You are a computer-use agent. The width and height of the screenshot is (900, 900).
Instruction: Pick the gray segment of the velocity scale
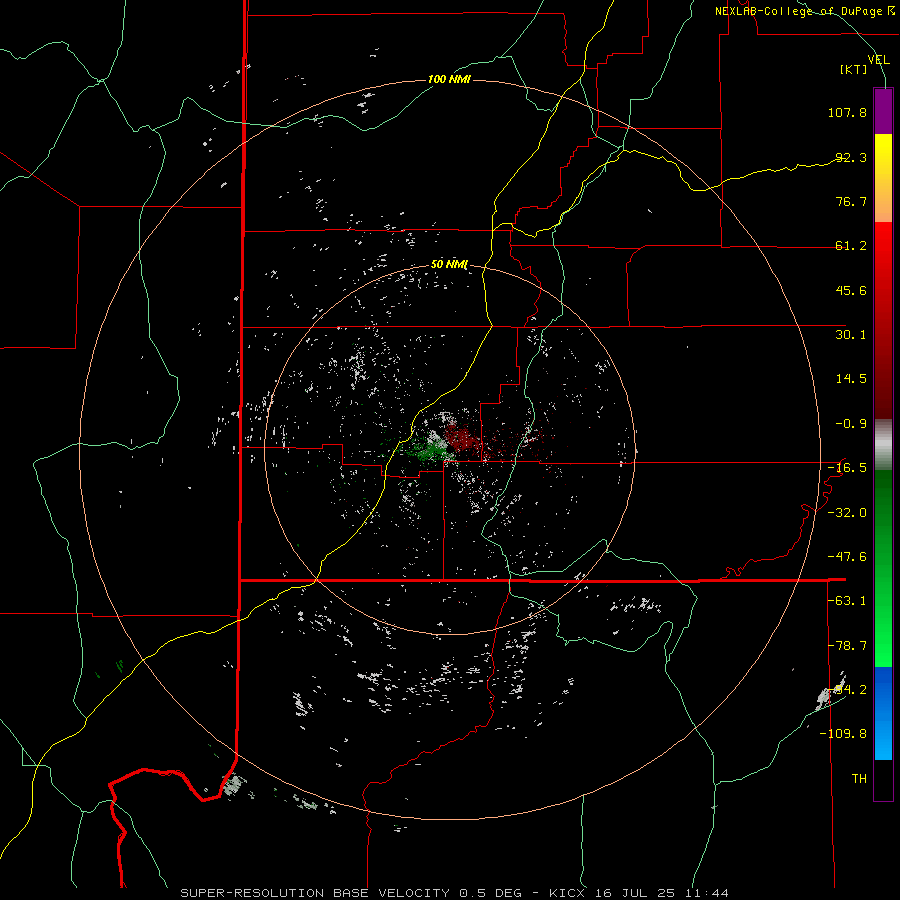coord(883,445)
